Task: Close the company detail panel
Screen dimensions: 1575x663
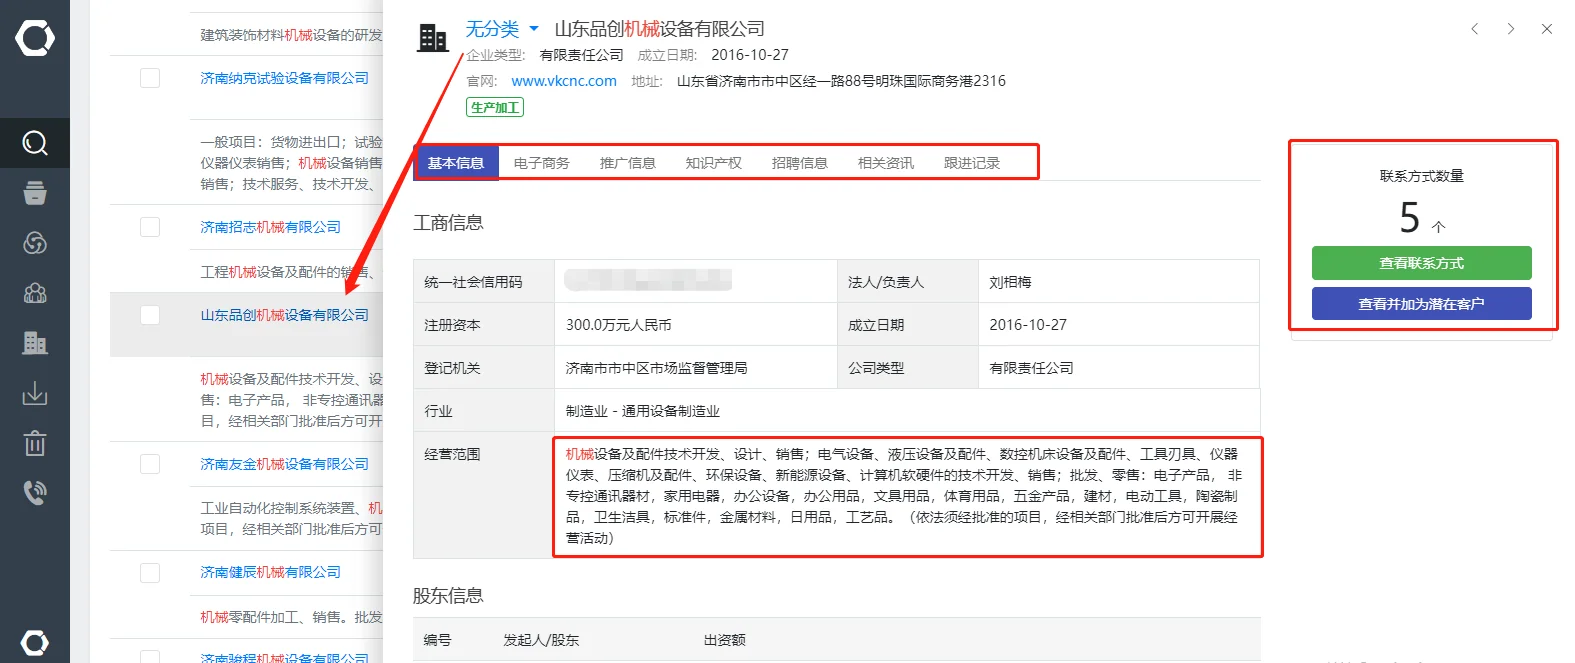Action: (1546, 29)
